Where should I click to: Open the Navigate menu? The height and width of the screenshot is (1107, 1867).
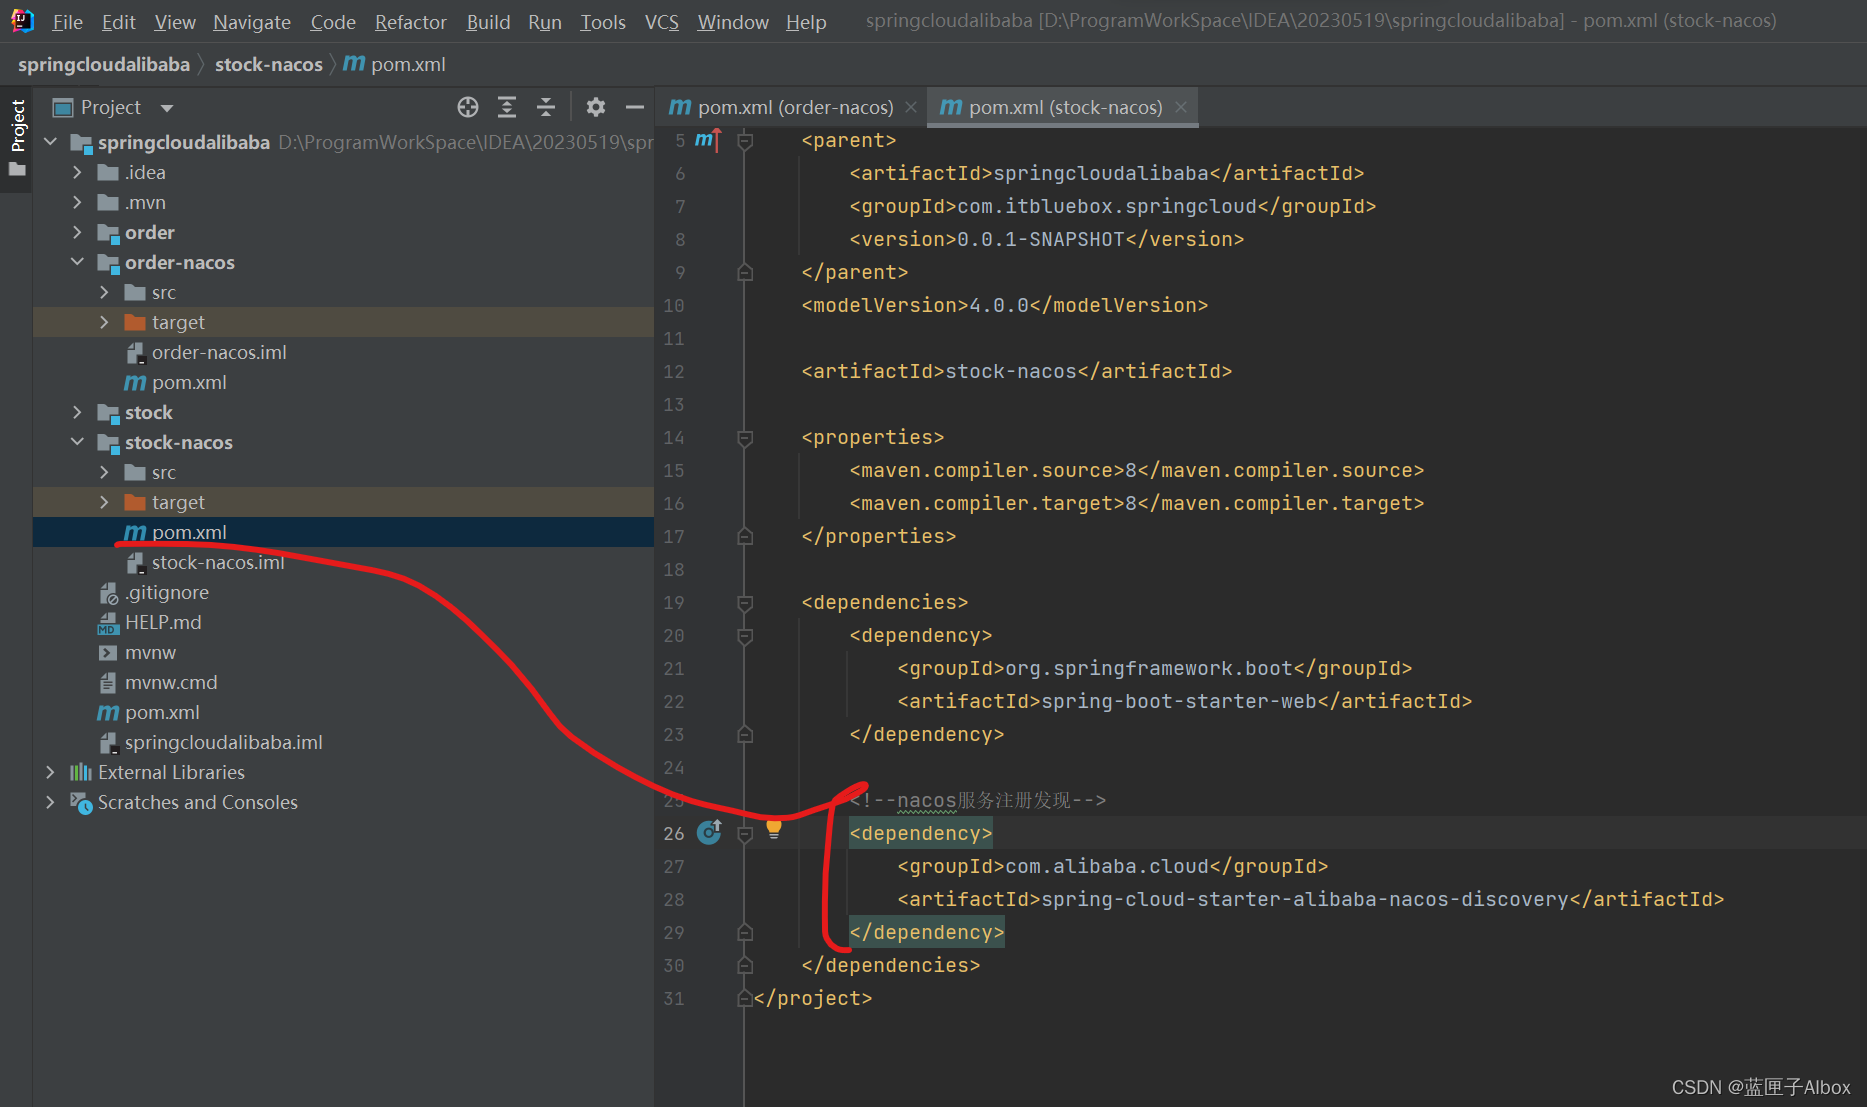(x=252, y=21)
